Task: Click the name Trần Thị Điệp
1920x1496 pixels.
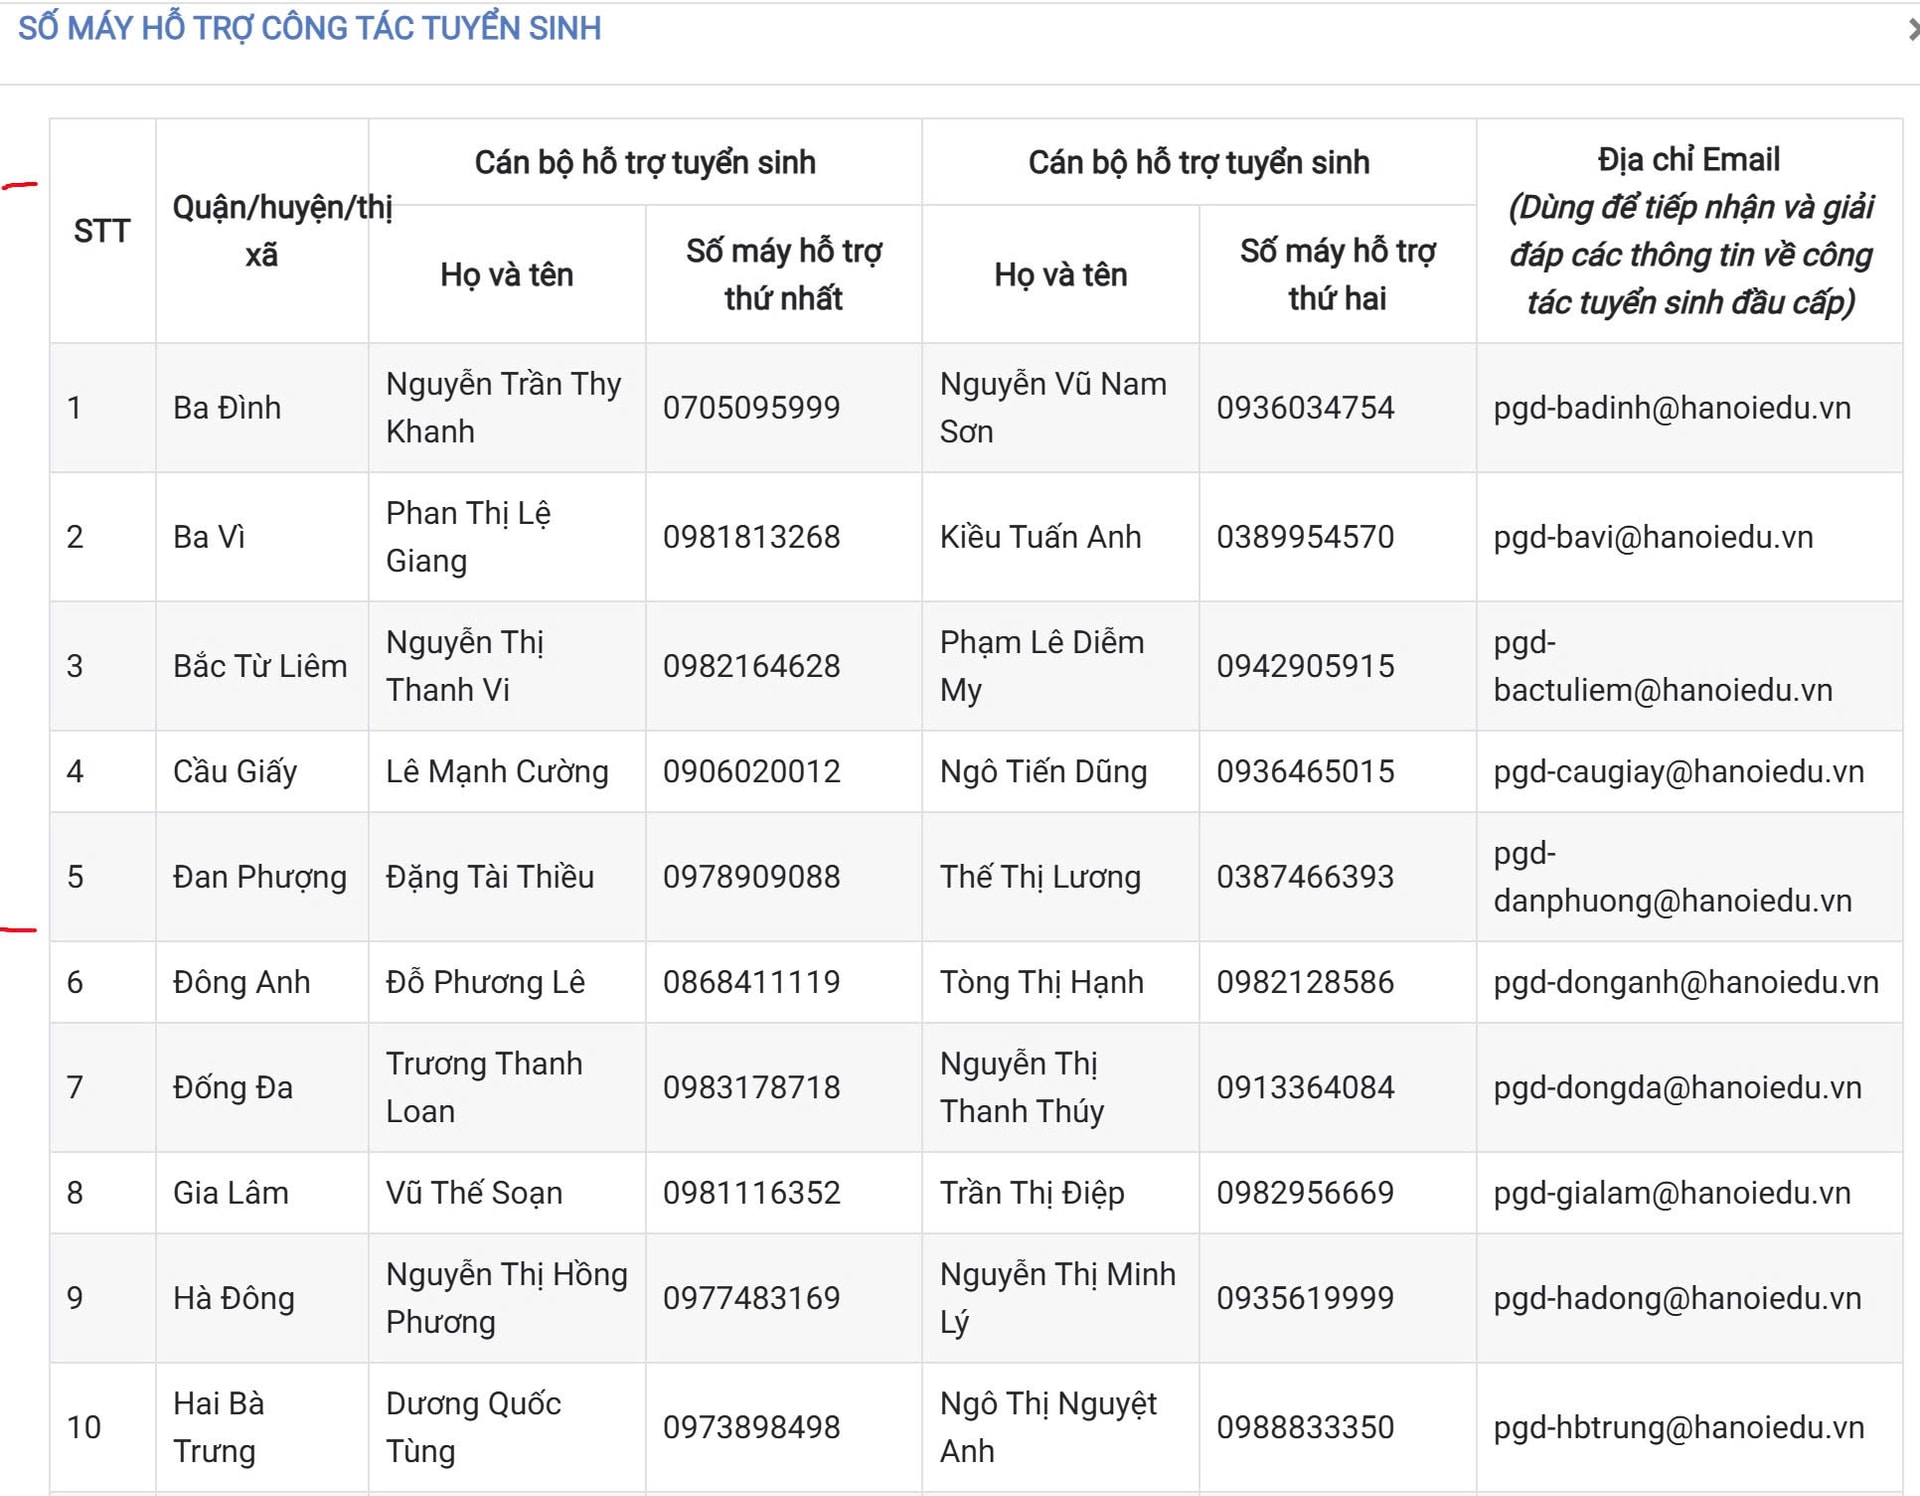Action: [x=1031, y=1193]
